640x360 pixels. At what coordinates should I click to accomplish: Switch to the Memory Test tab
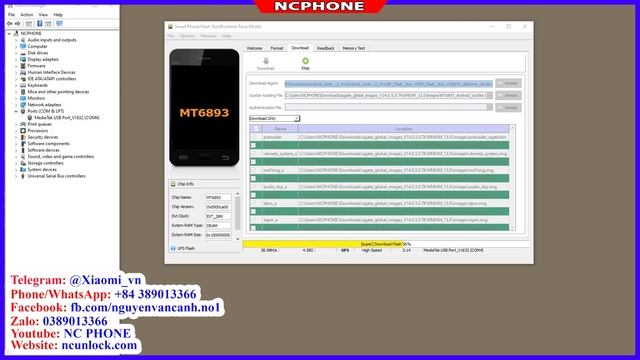[353, 48]
